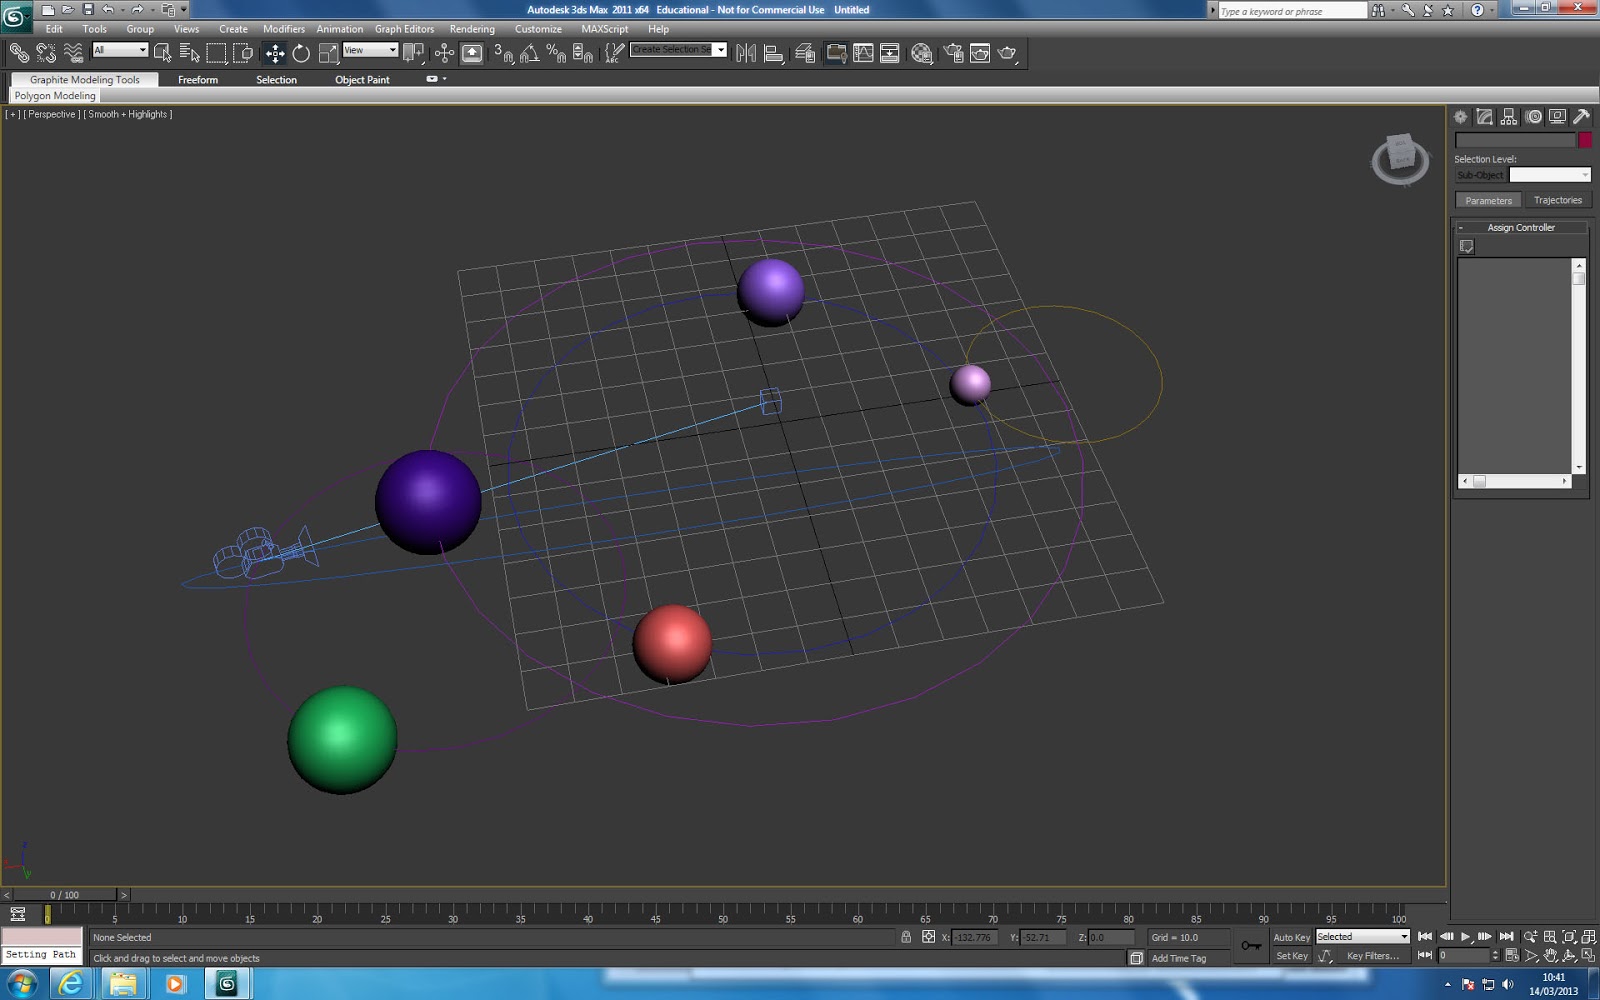The width and height of the screenshot is (1600, 1000).
Task: Open the View reference coordinate dropdown
Action: click(372, 48)
